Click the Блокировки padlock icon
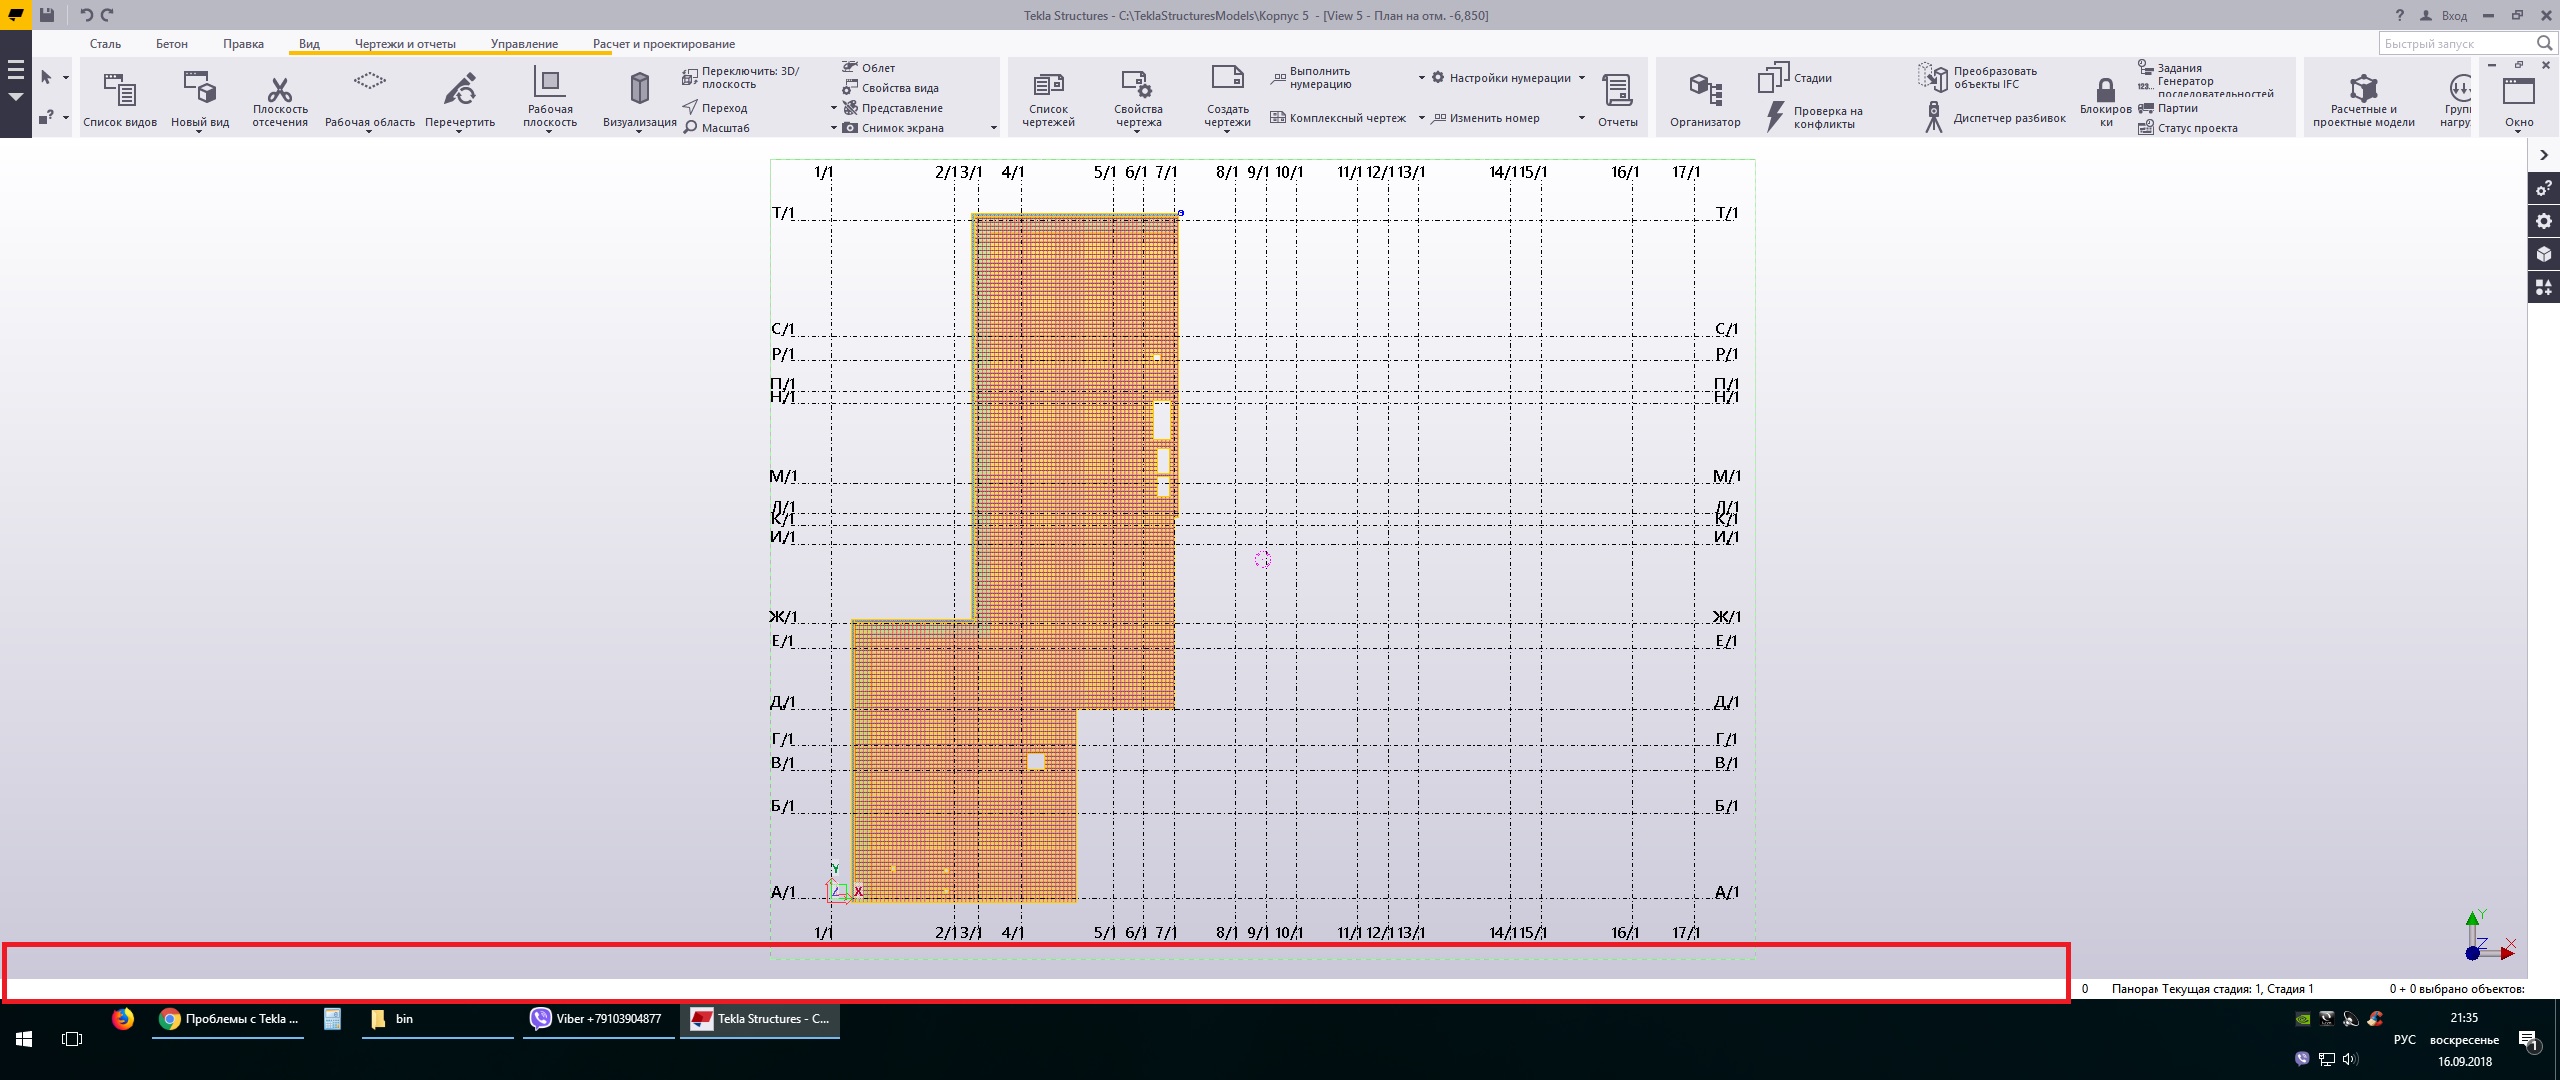The width and height of the screenshot is (2560, 1080). point(2105,90)
